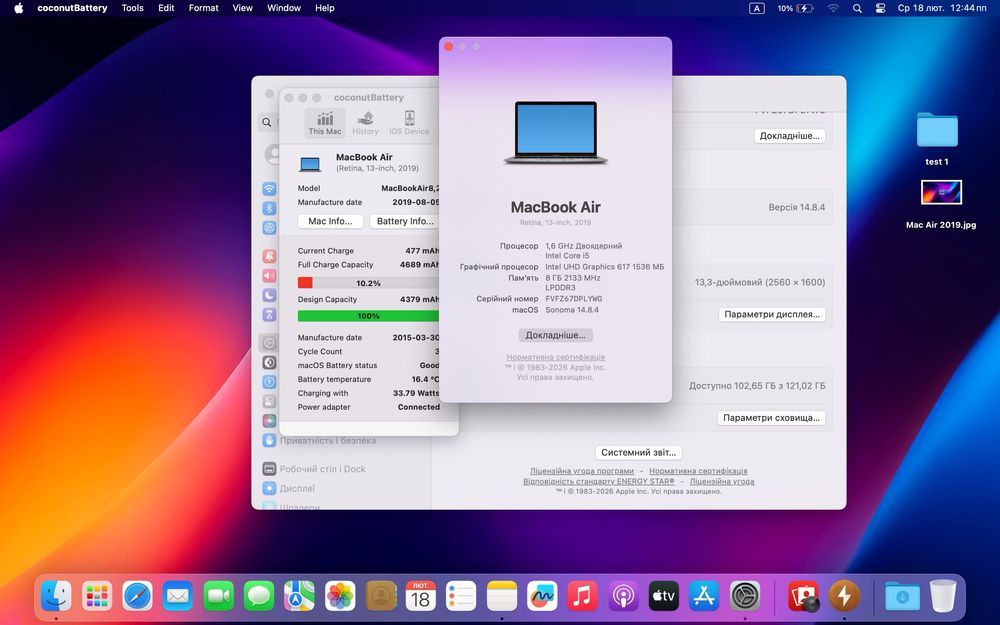Open Trash from the Dock
This screenshot has height=625, width=1000.
[x=943, y=596]
